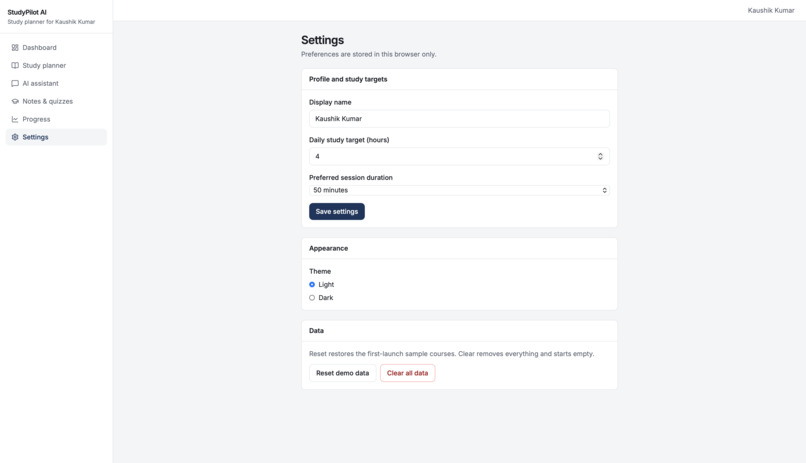Go to Study planner page
The height and width of the screenshot is (463, 806).
[56, 65]
